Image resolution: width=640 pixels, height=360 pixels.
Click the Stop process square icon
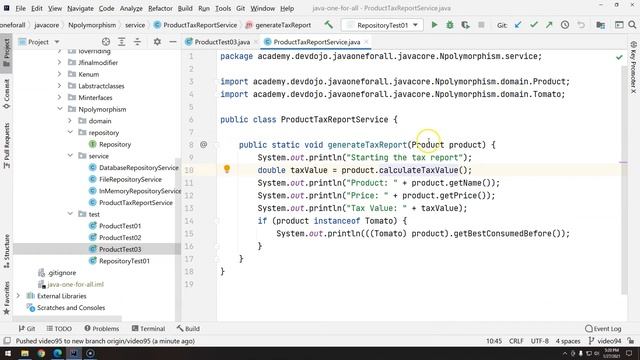tap(481, 25)
